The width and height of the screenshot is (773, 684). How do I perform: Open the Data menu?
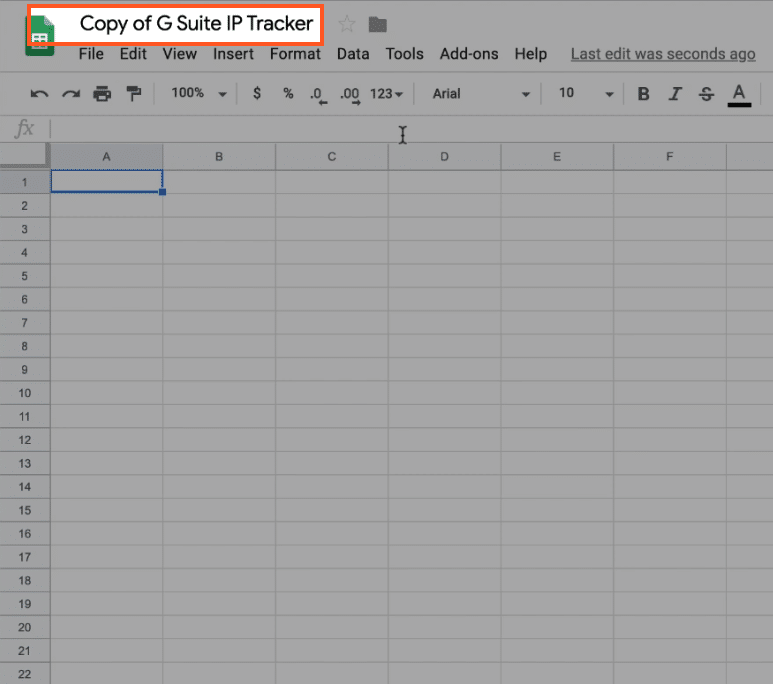pyautogui.click(x=353, y=53)
